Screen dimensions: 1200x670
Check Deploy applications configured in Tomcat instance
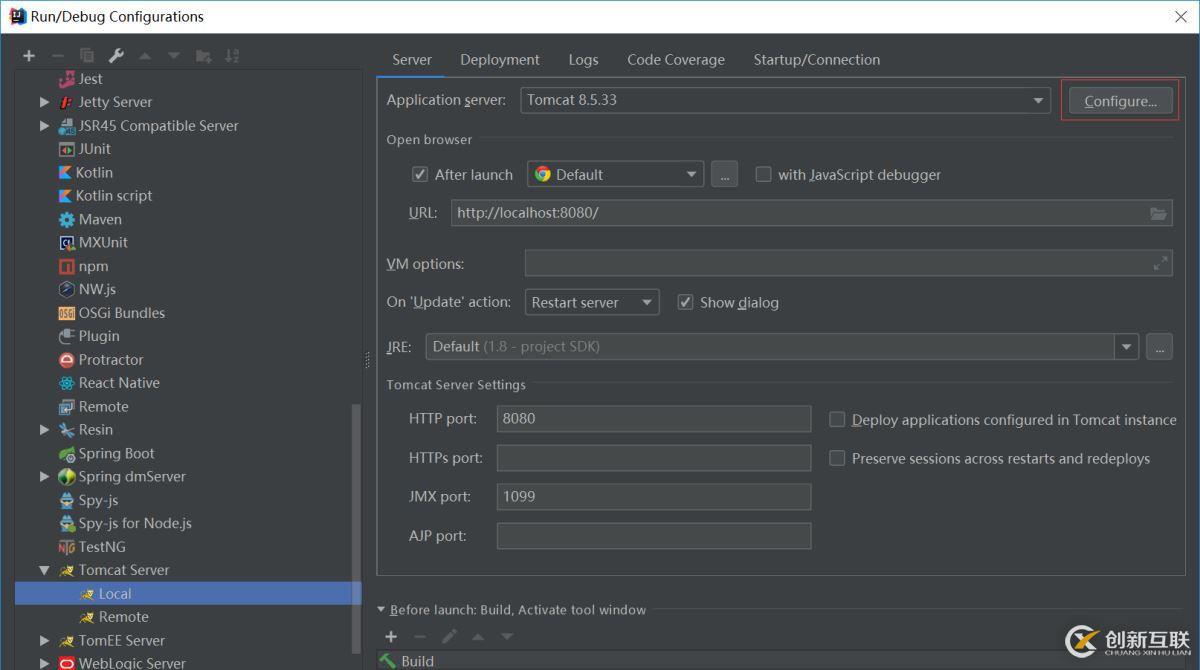(x=836, y=419)
